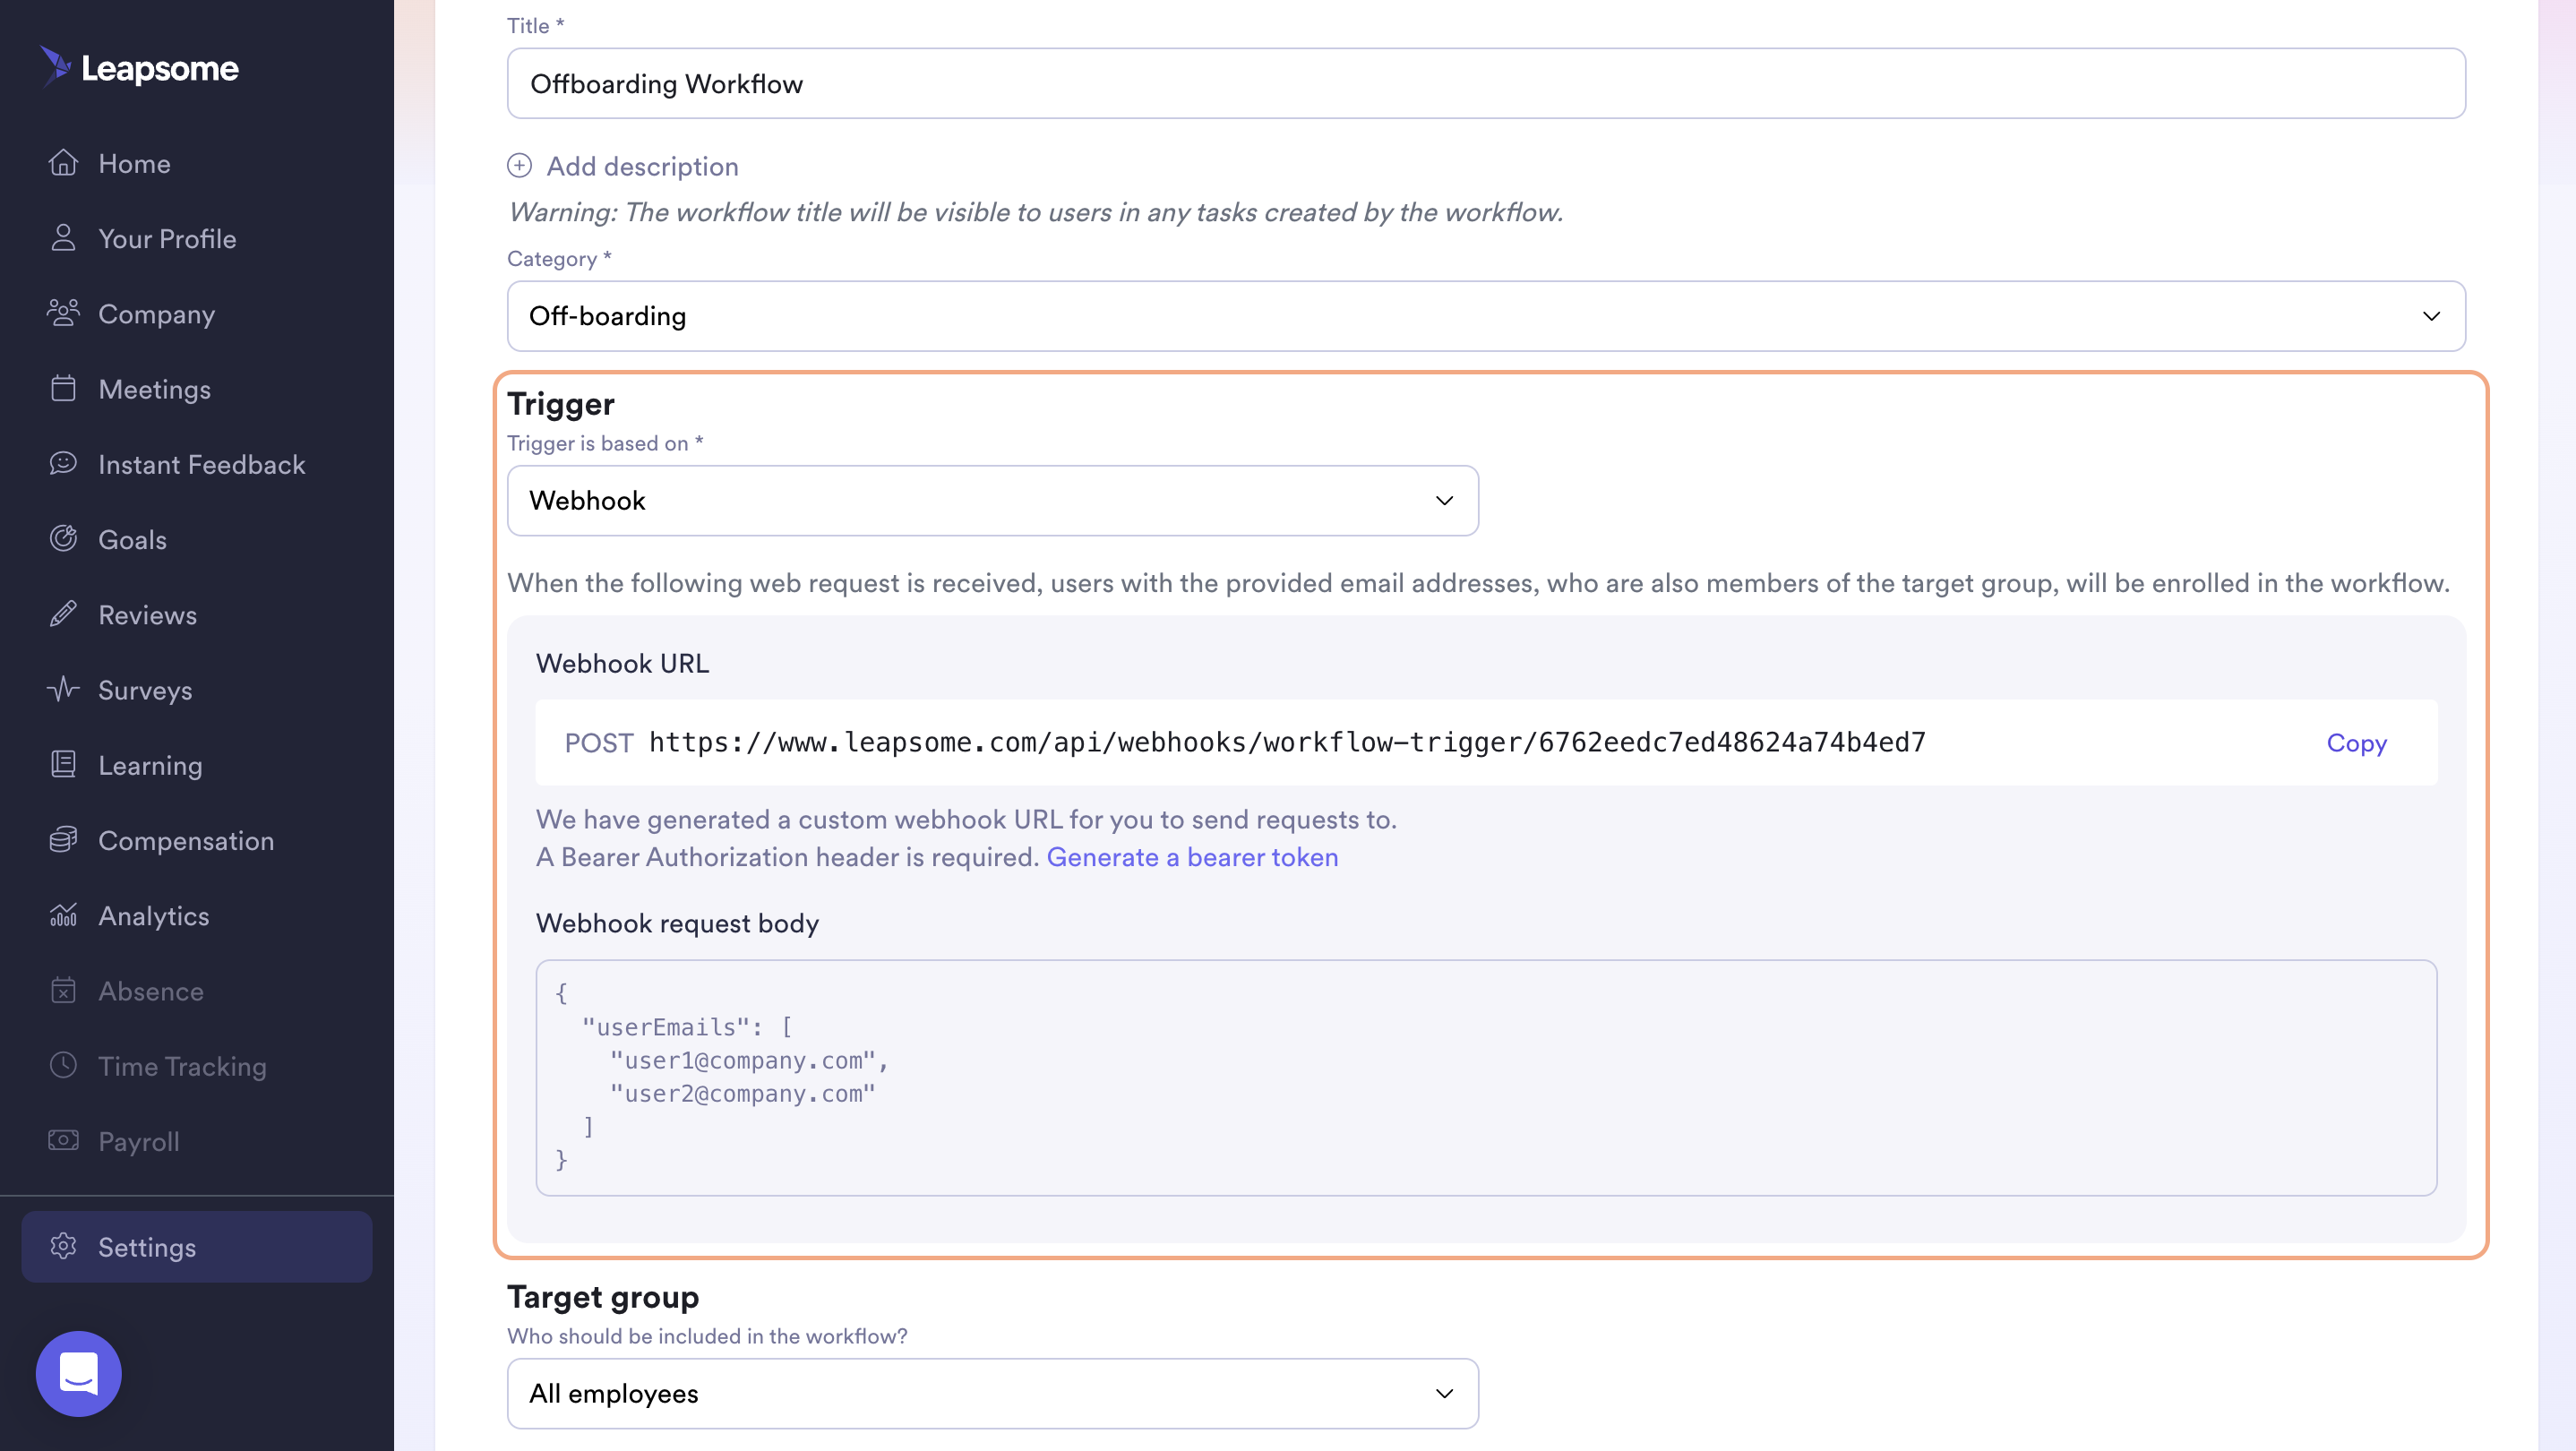The width and height of the screenshot is (2576, 1451).
Task: Open Reviews section
Action: (147, 614)
